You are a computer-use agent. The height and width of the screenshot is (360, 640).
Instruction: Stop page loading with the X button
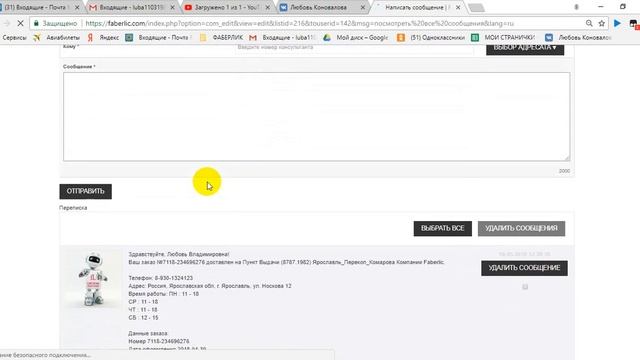point(20,24)
